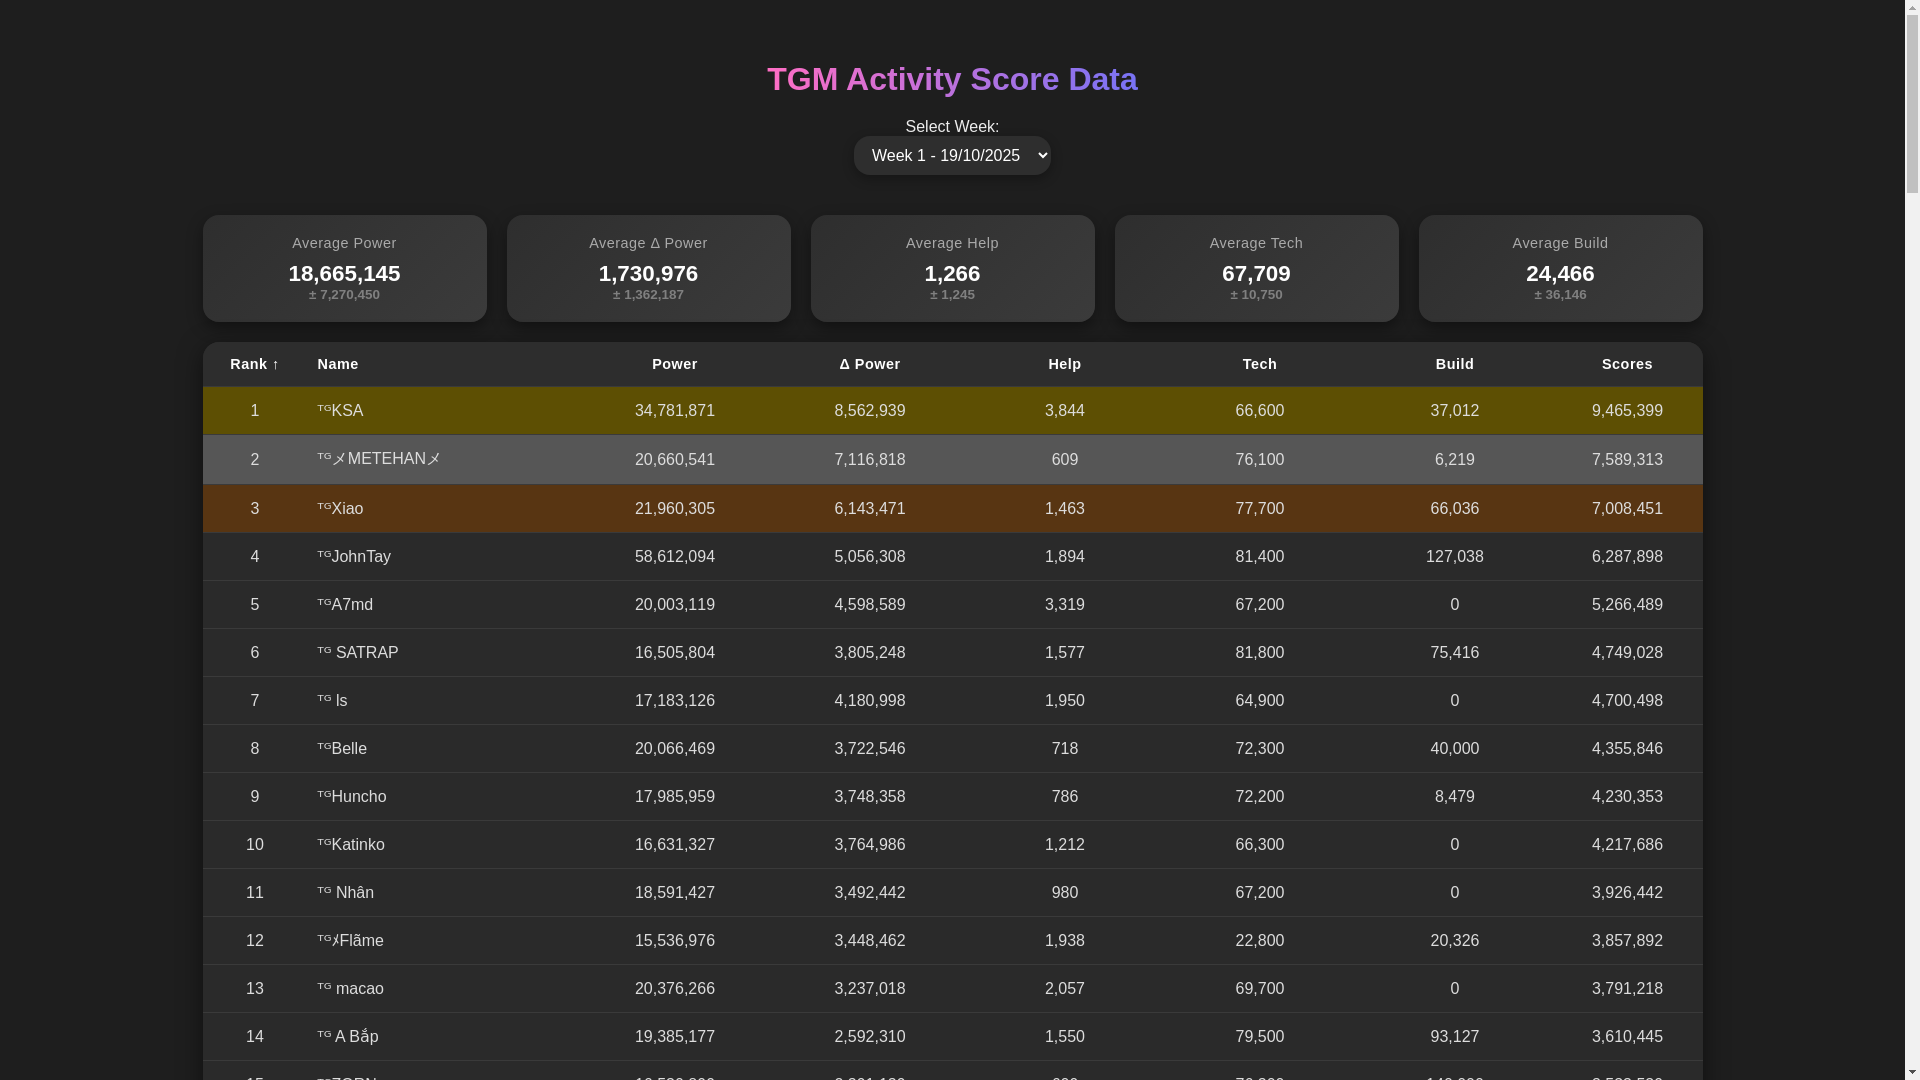
Task: Select the rank 1 KSA row
Action: point(951,411)
